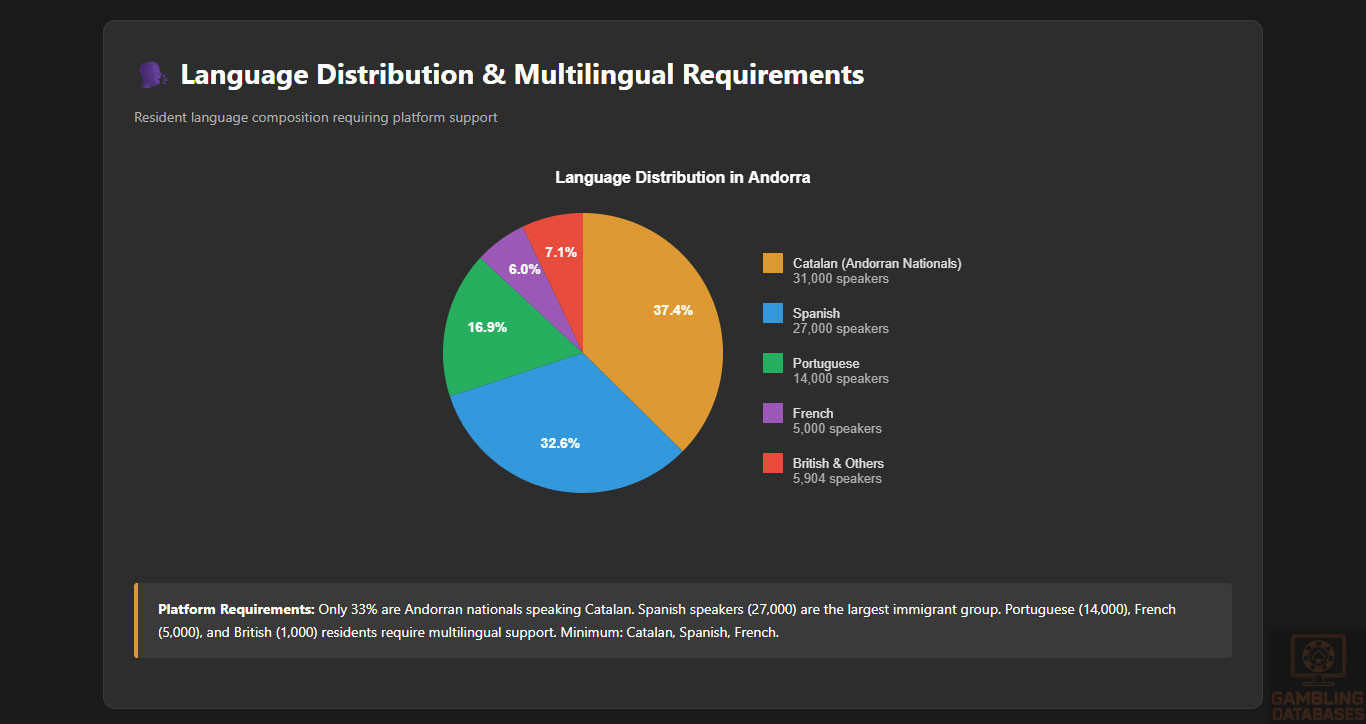Click the Language Distribution in Andorra chart title
Image resolution: width=1366 pixels, height=724 pixels.
(682, 177)
